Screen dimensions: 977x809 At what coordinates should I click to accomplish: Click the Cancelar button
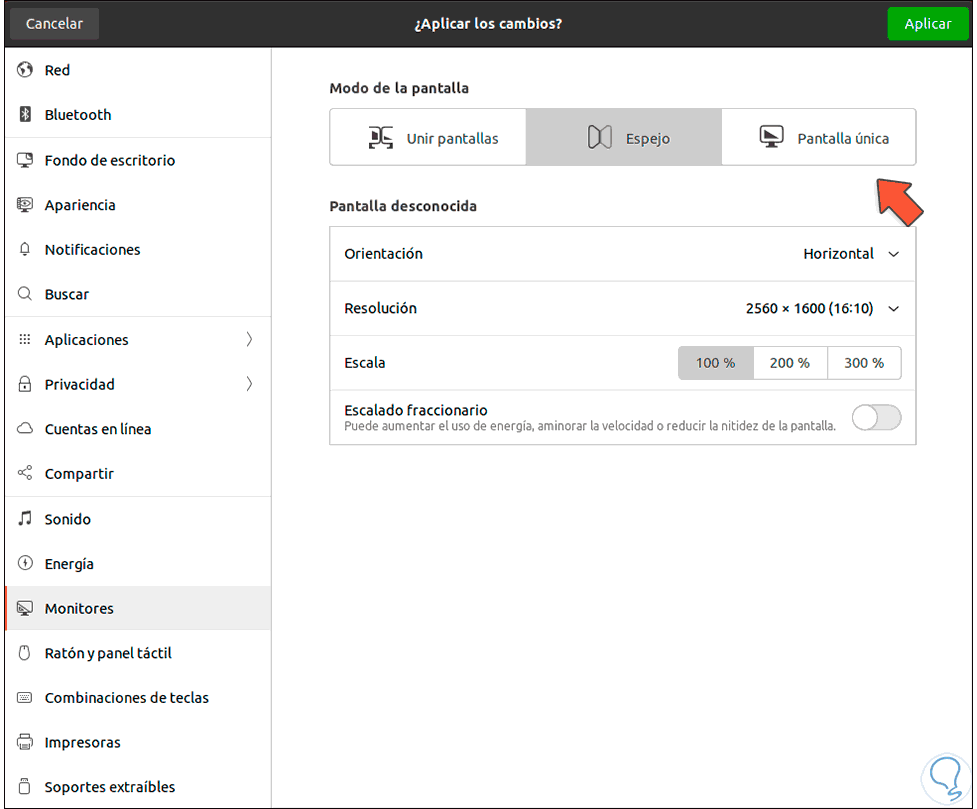pos(54,24)
